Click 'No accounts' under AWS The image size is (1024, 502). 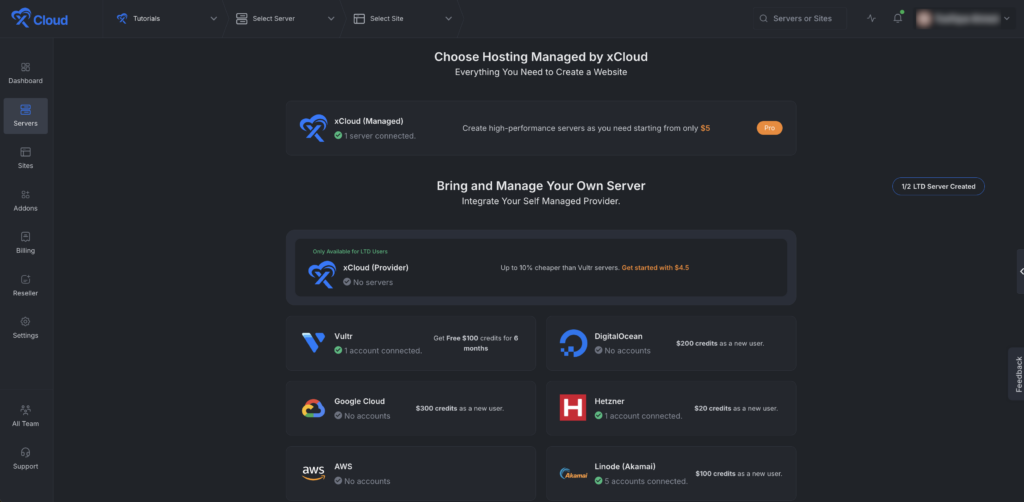[x=367, y=481]
